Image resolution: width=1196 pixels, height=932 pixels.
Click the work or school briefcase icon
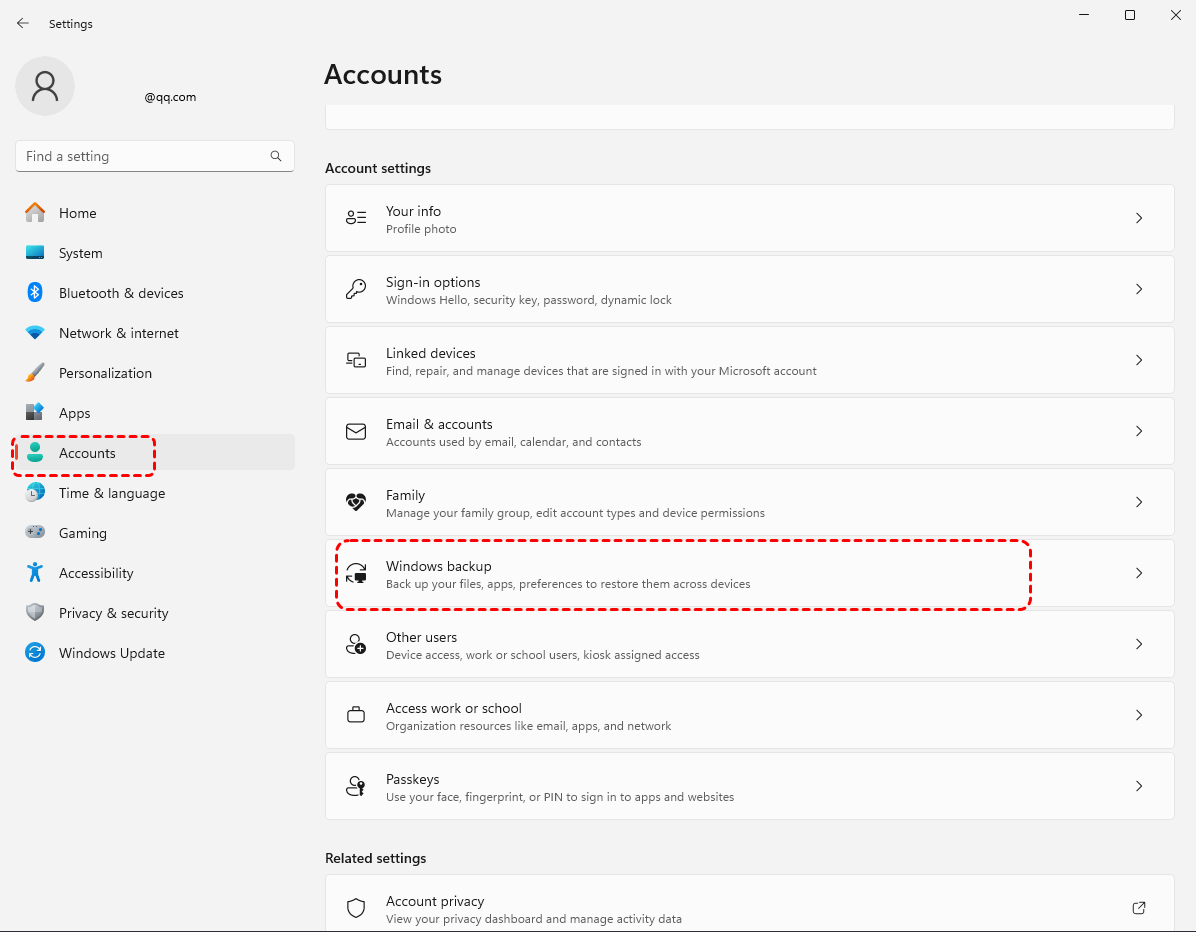[x=356, y=715]
